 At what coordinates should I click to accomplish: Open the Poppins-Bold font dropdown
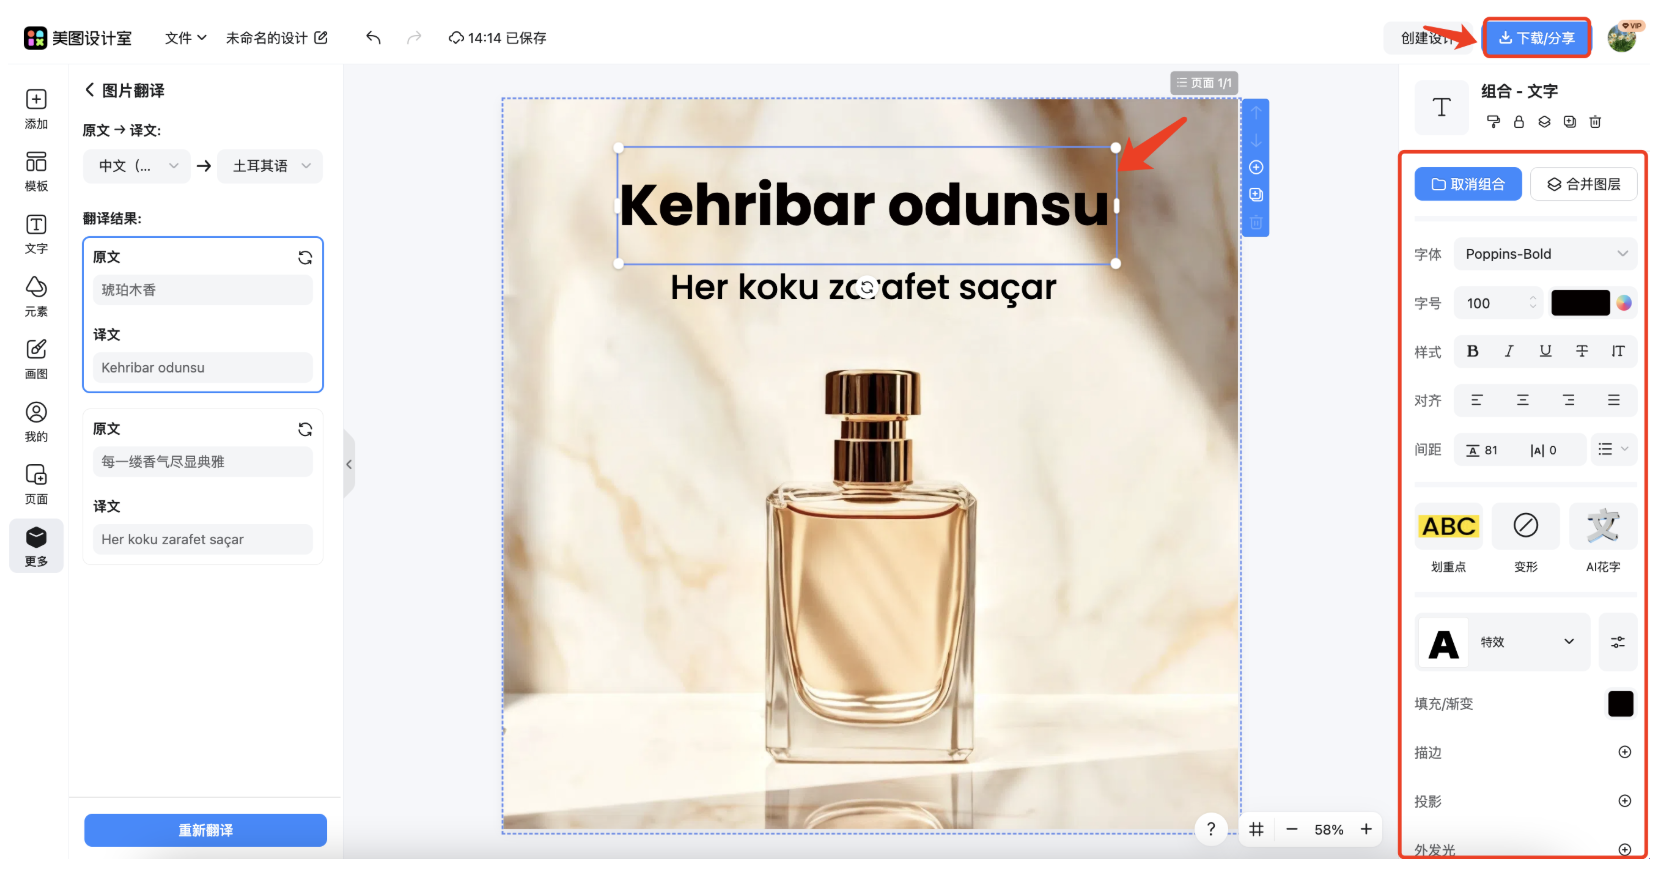[x=1544, y=254]
